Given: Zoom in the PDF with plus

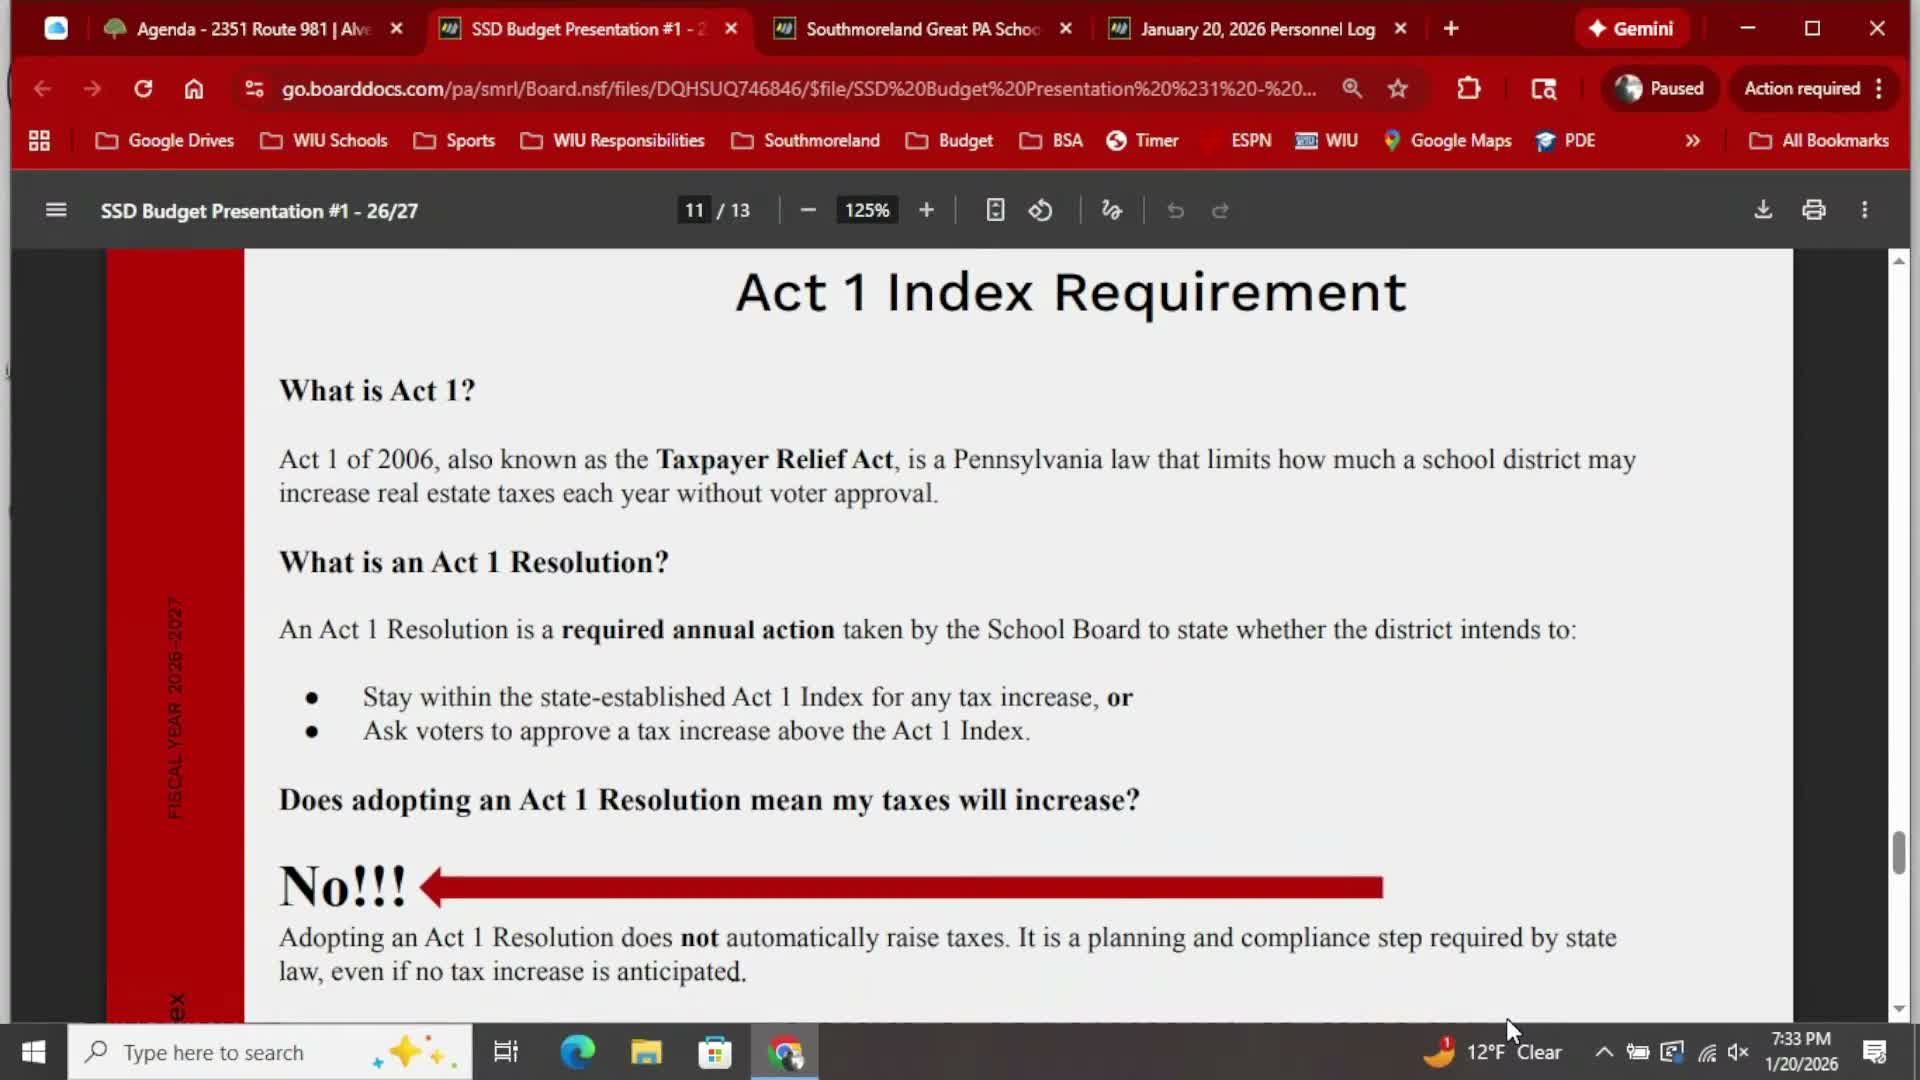Looking at the screenshot, I should coord(926,210).
